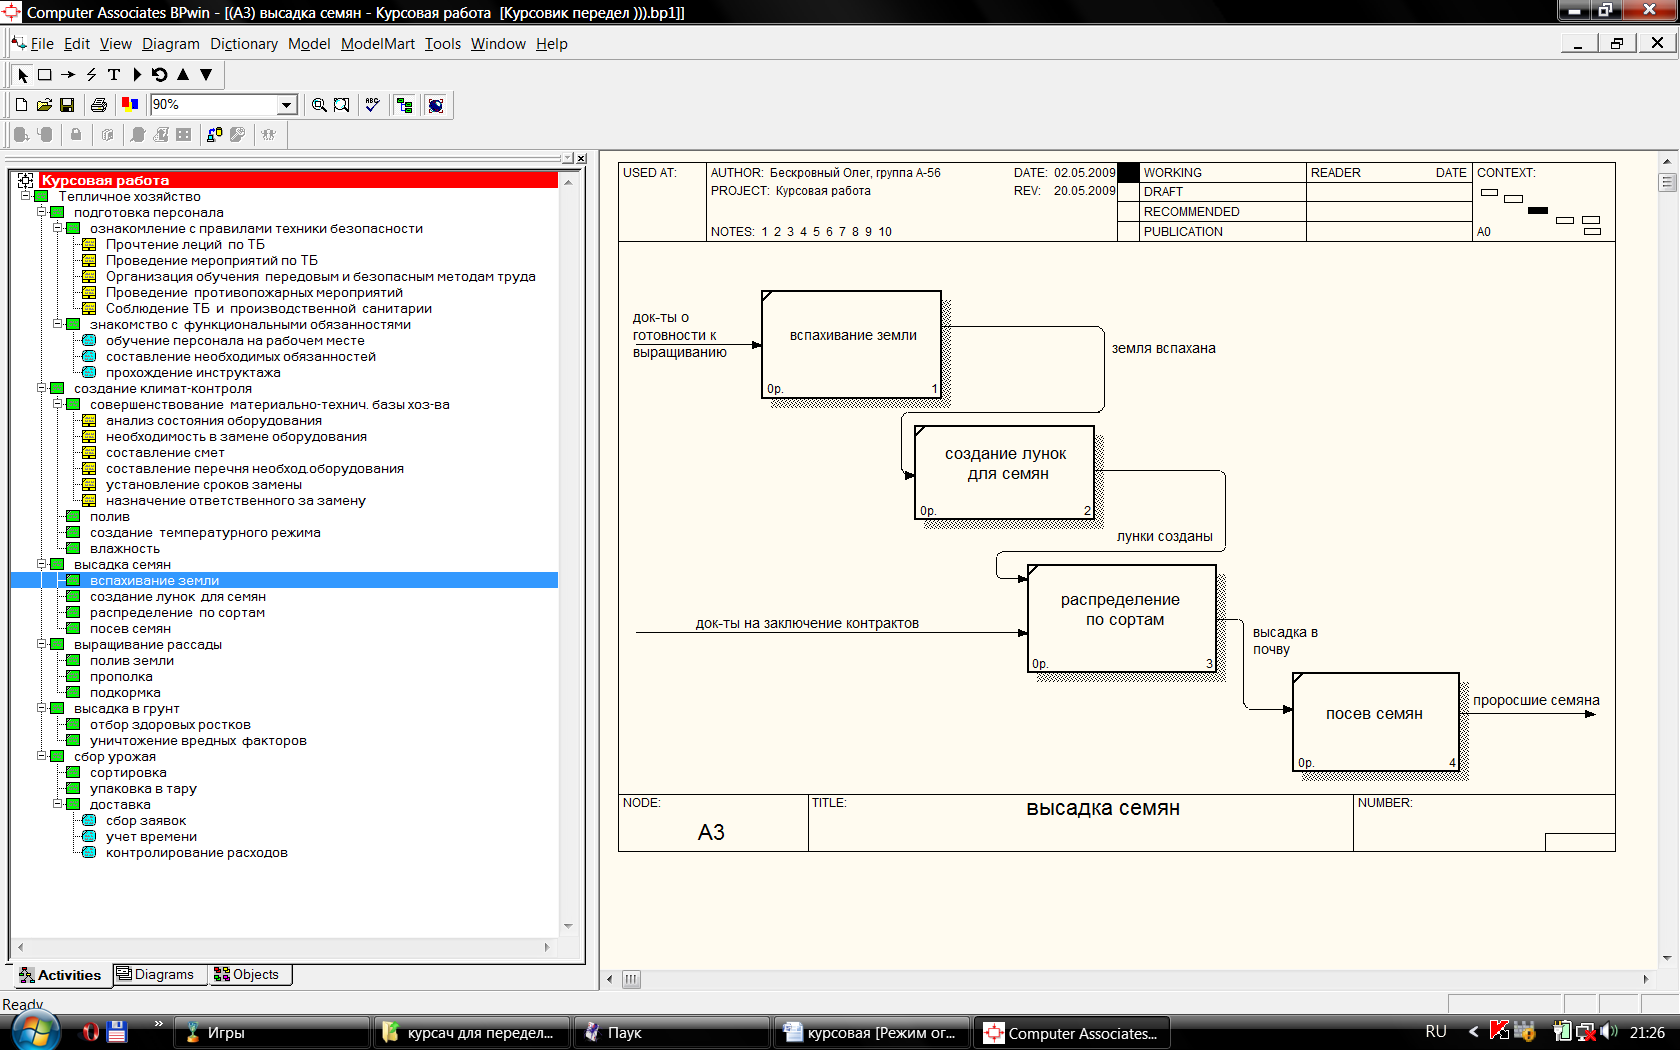Screen dimensions: 1680x1050
Task: Click the zoom magnifier icon
Action: coord(319,105)
